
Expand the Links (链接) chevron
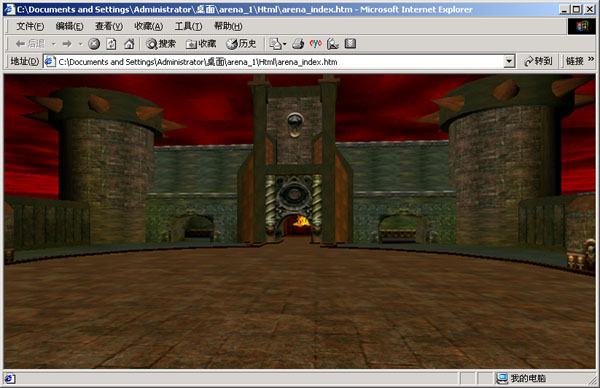591,59
